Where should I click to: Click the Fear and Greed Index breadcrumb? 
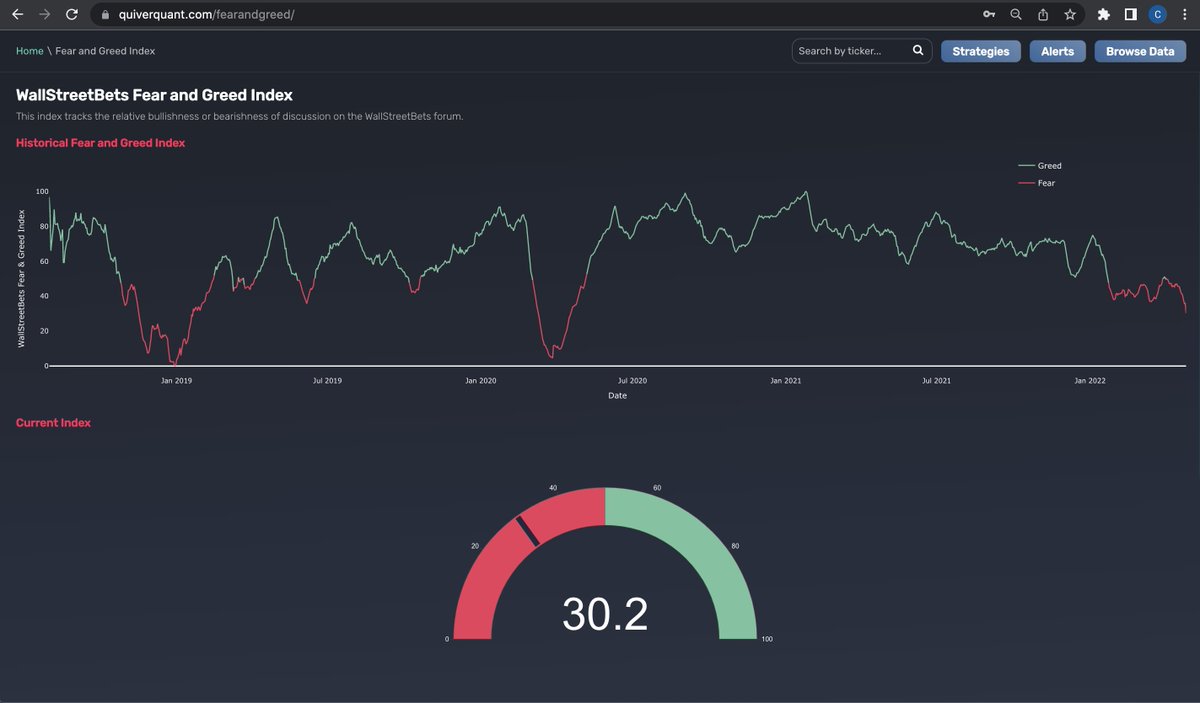(x=105, y=51)
